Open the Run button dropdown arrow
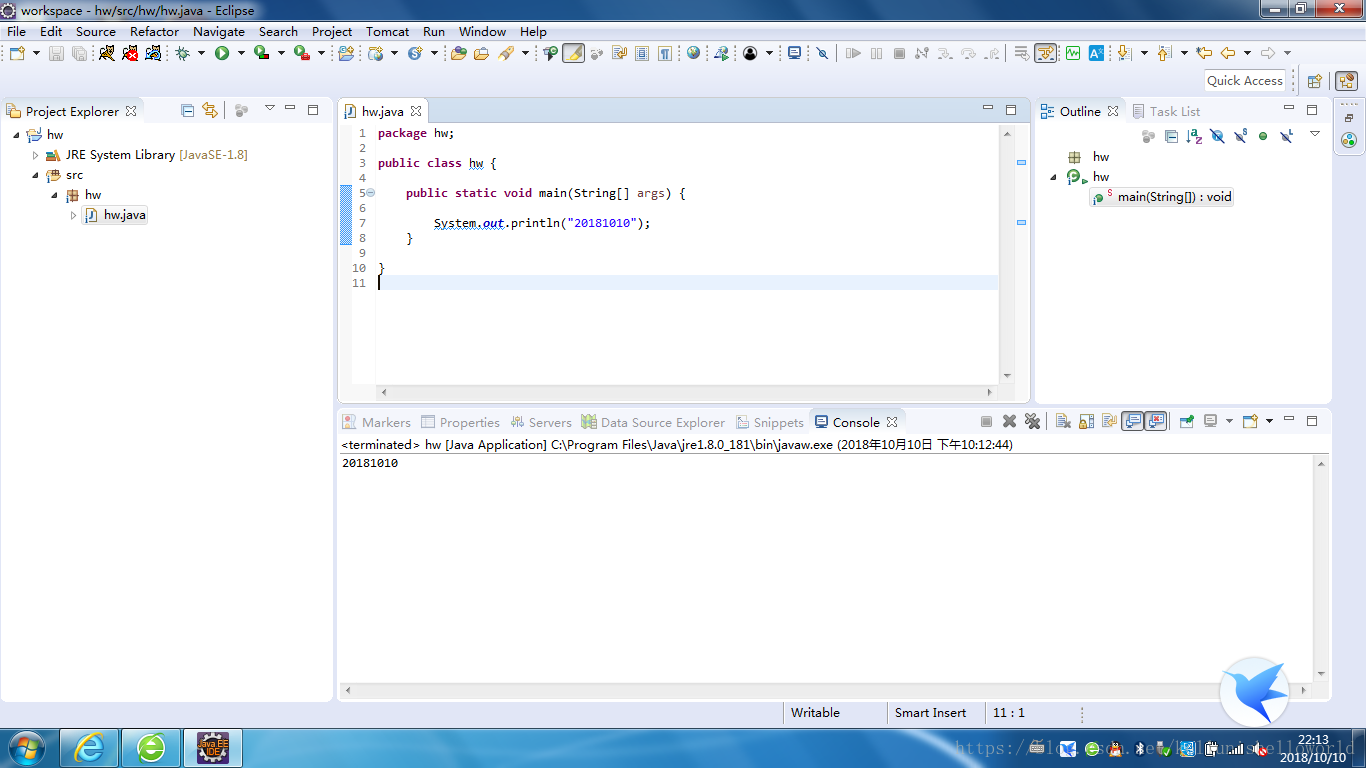This screenshot has height=768, width=1366. tap(241, 53)
